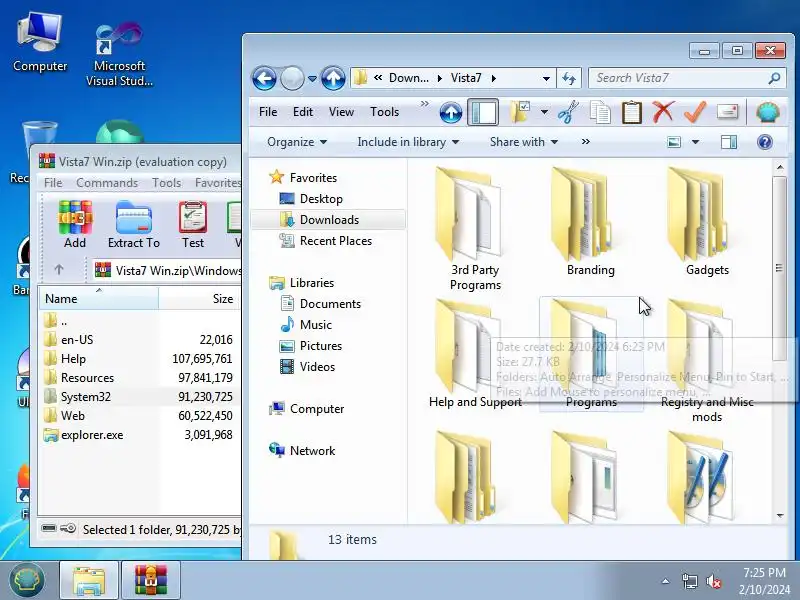Click the Cut scissors icon
Image resolution: width=800 pixels, height=600 pixels.
coord(568,112)
